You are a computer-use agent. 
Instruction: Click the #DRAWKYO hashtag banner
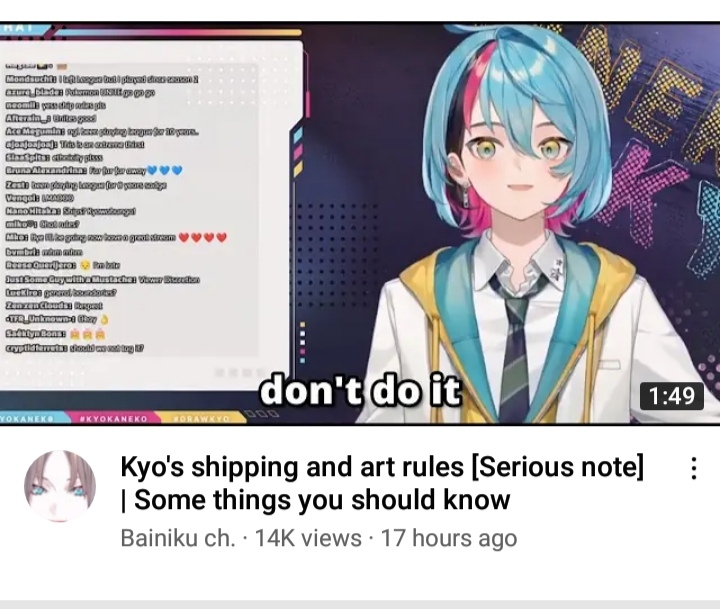tap(202, 418)
